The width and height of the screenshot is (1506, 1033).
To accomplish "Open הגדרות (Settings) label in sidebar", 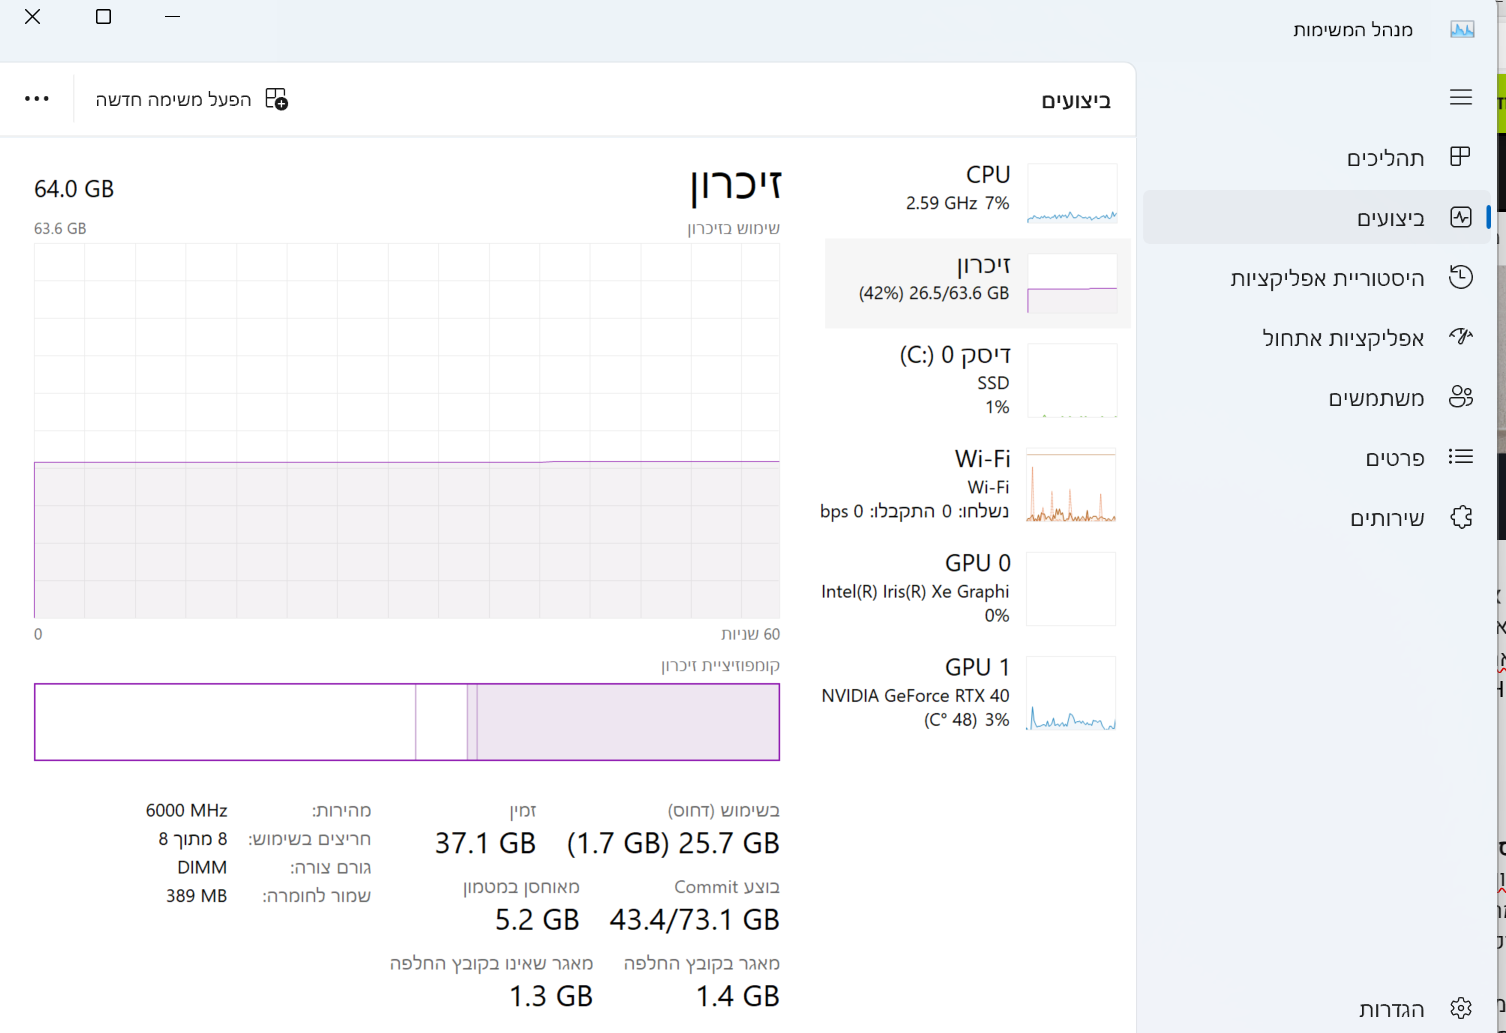I will click(1391, 1009).
